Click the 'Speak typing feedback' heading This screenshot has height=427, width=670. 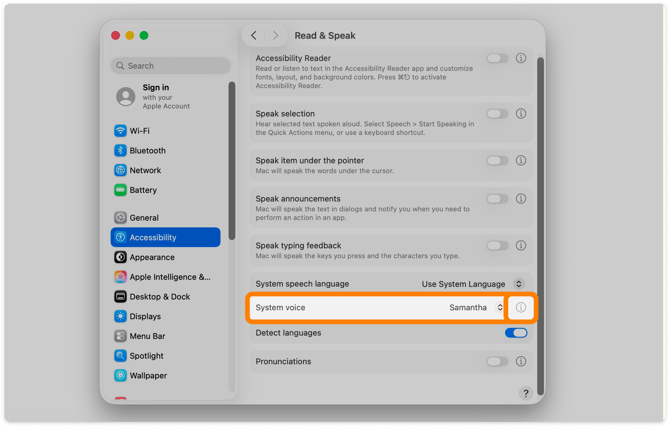coord(298,245)
